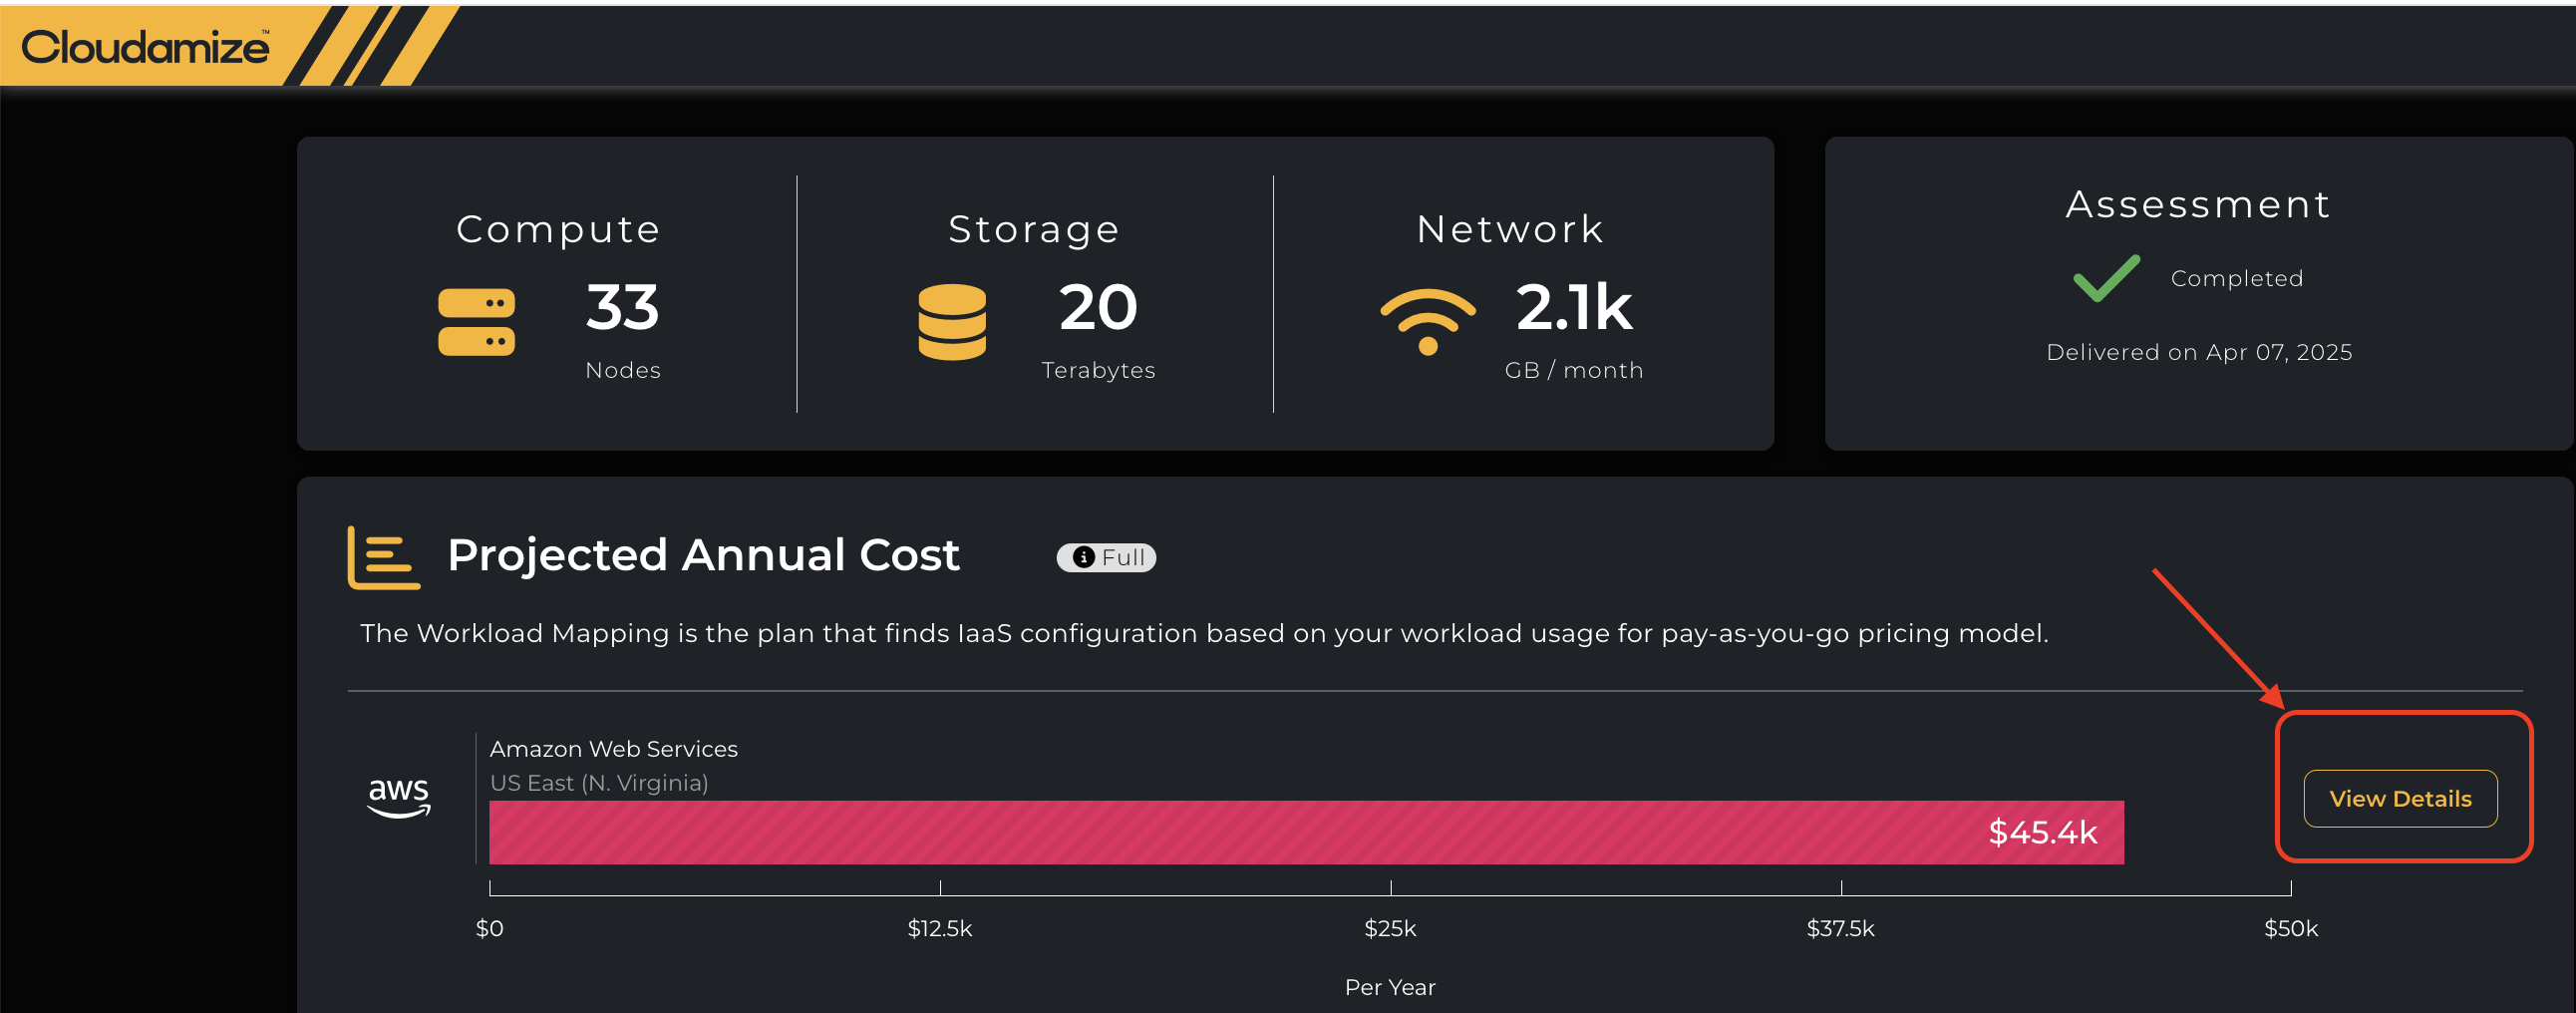
Task: Click the US East (N. Virginia) region label
Action: coord(598,783)
